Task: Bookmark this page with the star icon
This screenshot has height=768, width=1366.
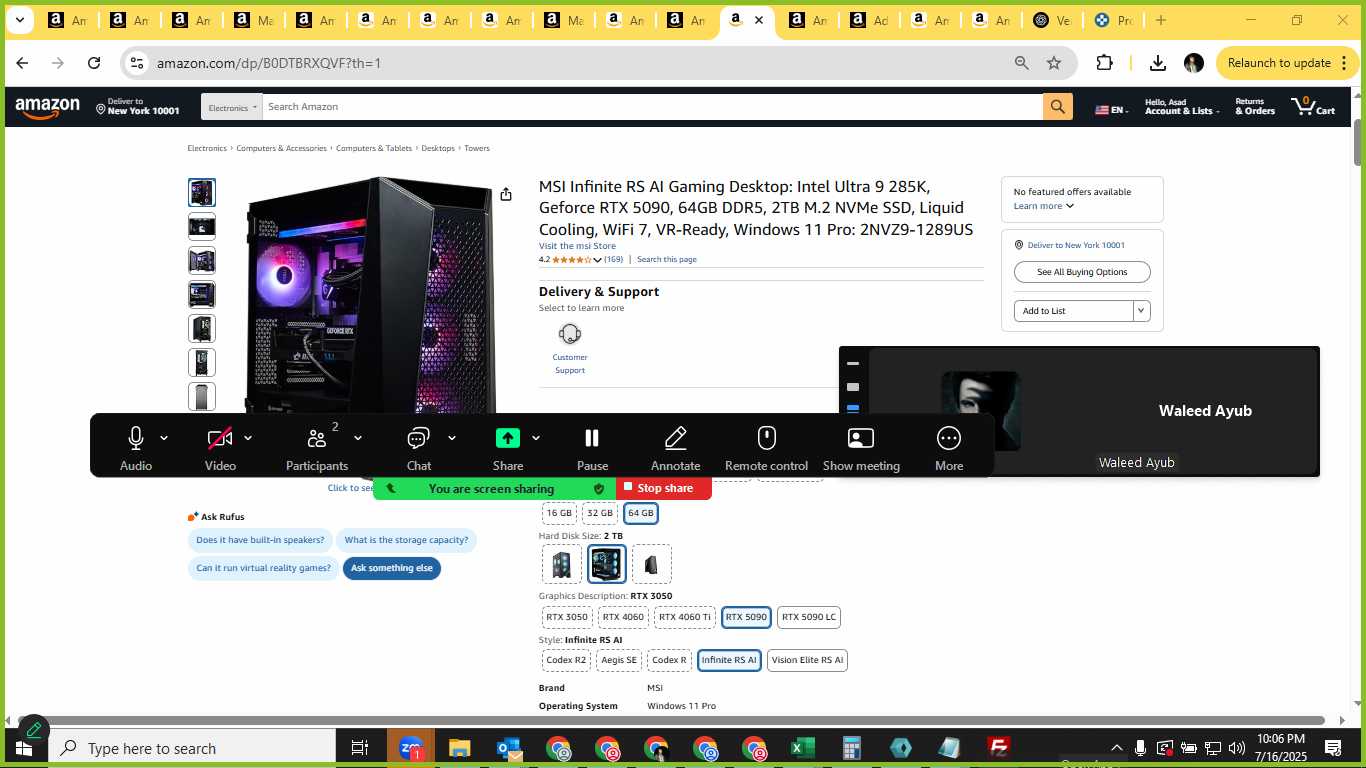Action: pyautogui.click(x=1054, y=63)
